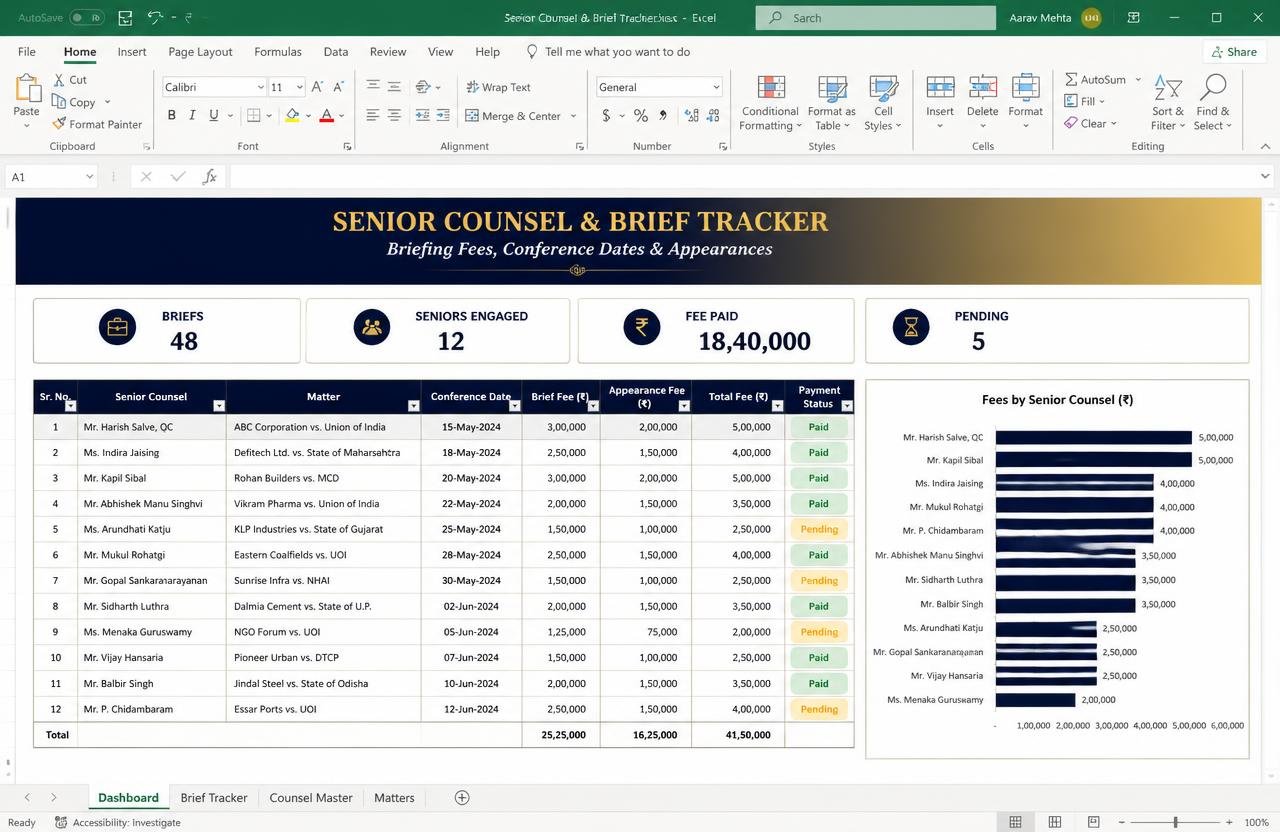Screen dimensions: 1280x832
Task: Switch to the Review ribbon tab
Action: [388, 52]
